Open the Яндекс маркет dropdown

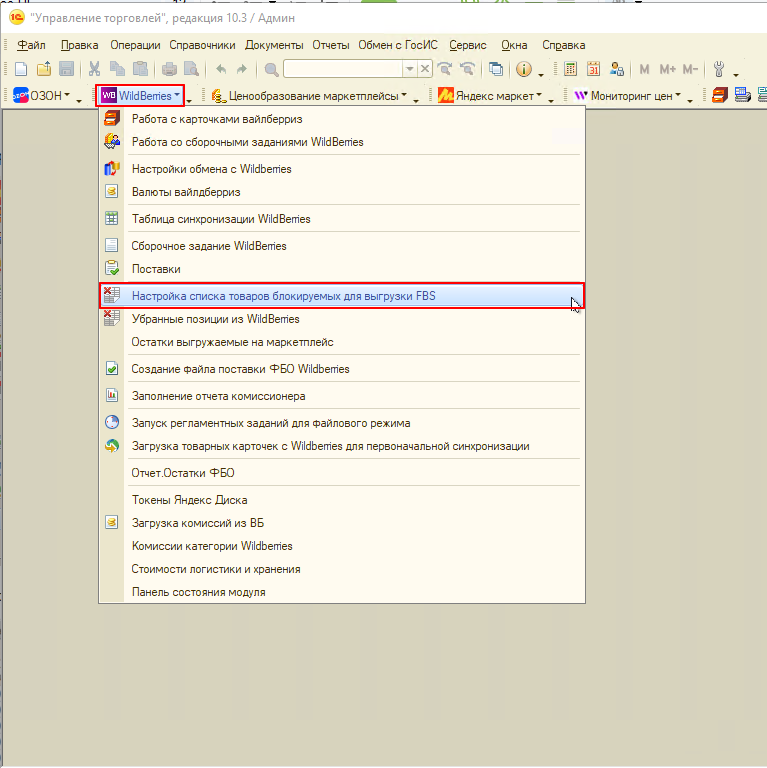click(x=490, y=96)
